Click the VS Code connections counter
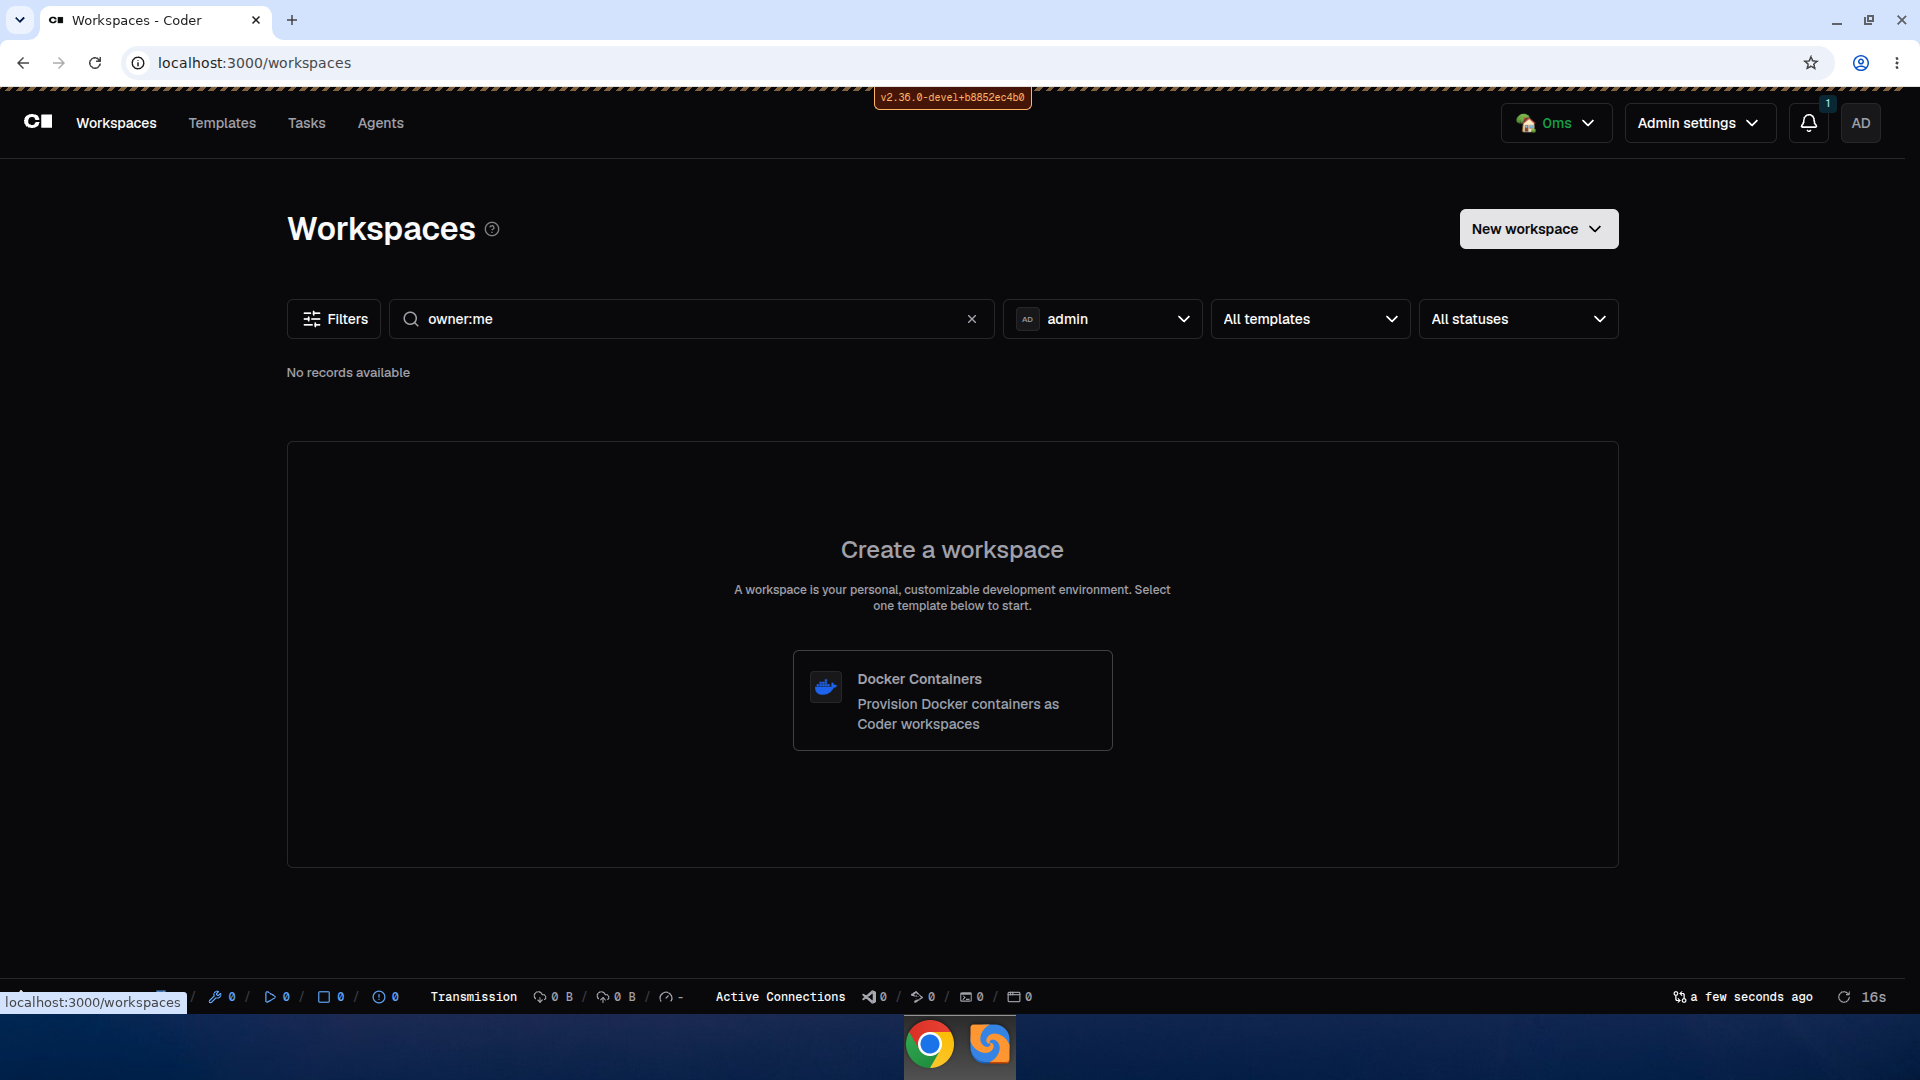Viewport: 1920px width, 1080px height. pos(875,997)
